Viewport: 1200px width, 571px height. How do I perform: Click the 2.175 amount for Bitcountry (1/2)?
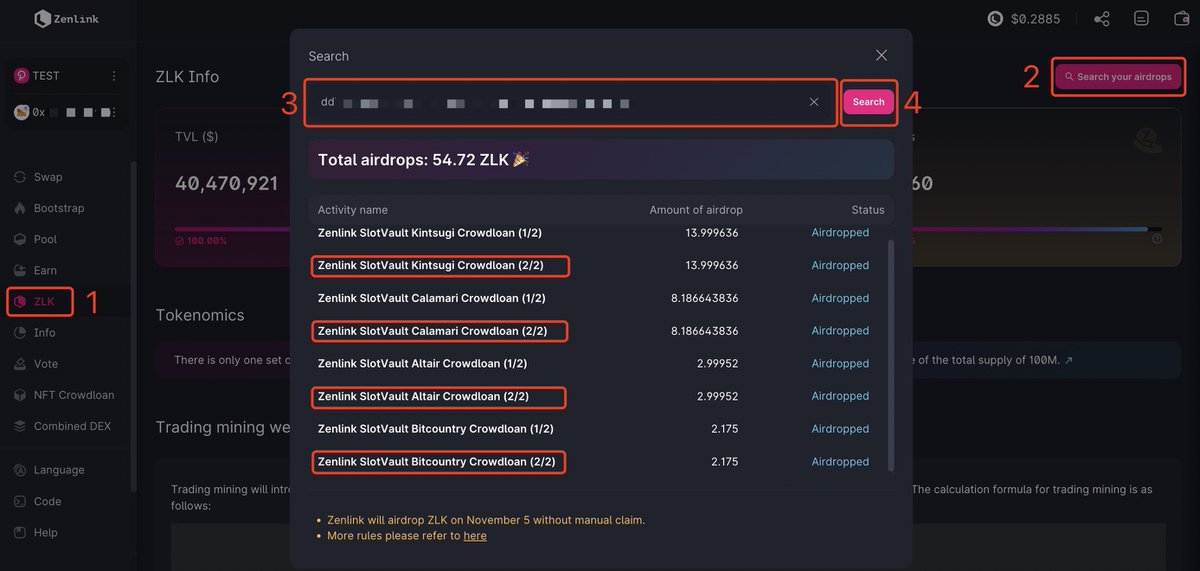[725, 429]
